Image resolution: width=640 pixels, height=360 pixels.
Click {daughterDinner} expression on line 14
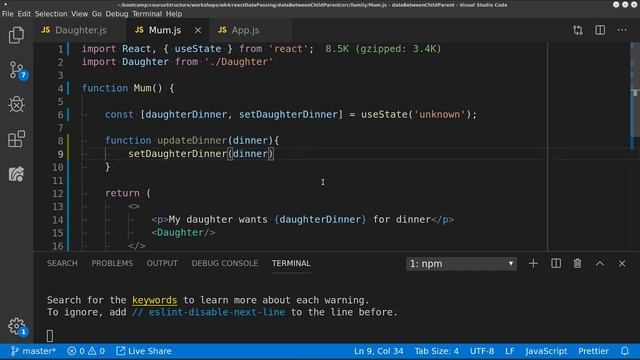coord(320,220)
